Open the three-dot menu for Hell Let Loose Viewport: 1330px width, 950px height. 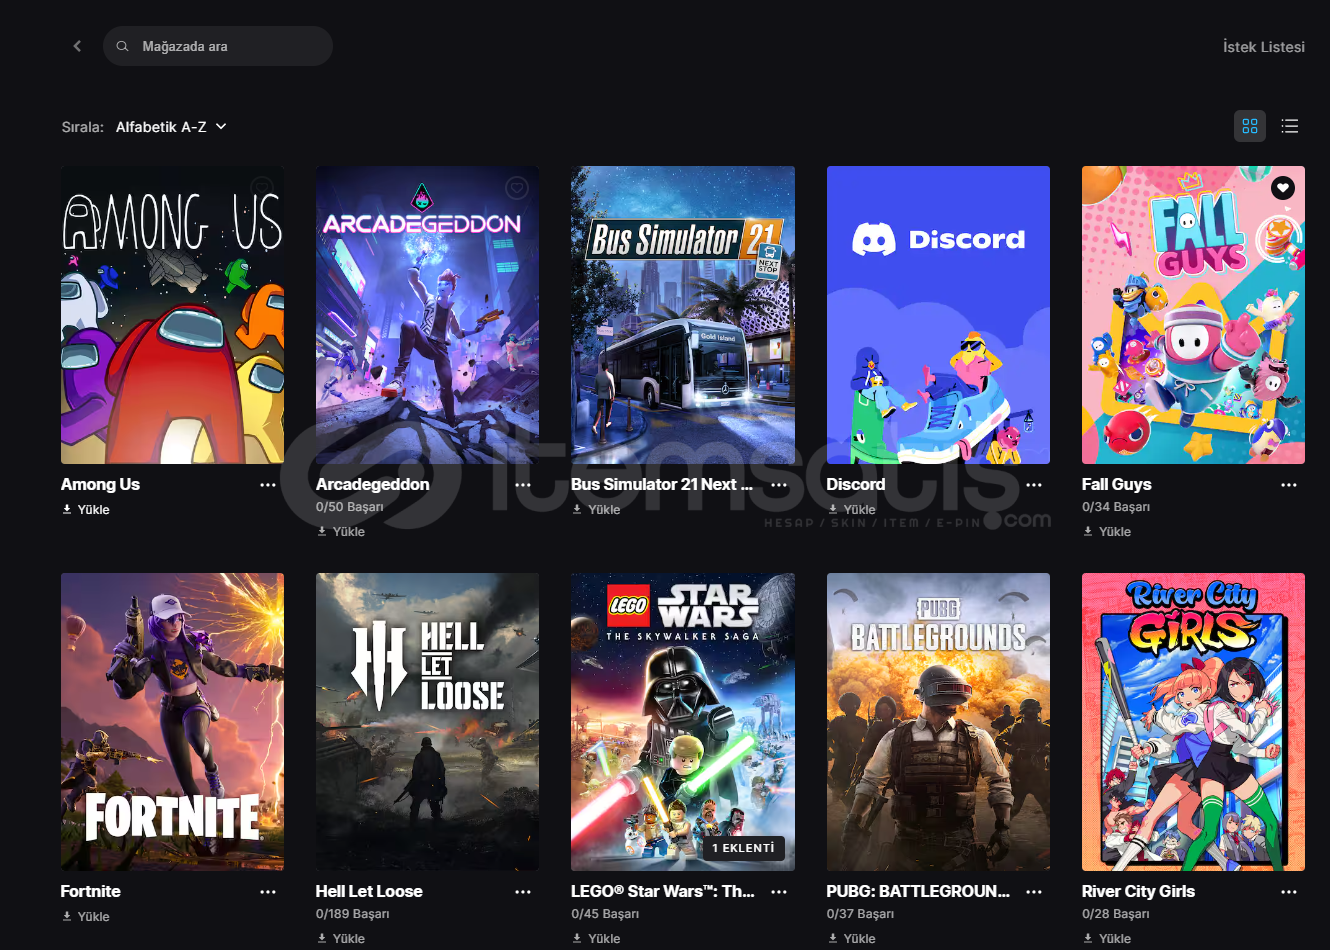[523, 892]
